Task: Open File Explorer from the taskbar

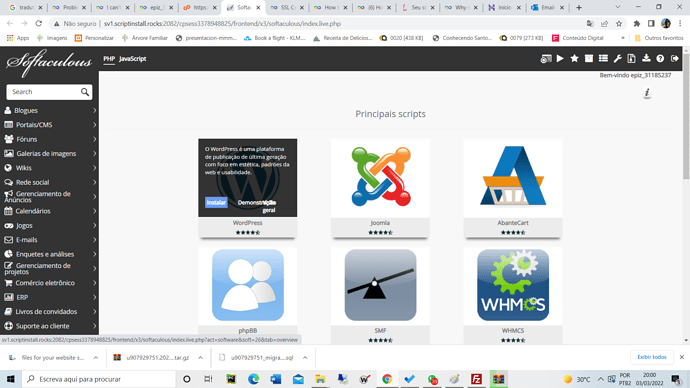Action: (x=320, y=379)
